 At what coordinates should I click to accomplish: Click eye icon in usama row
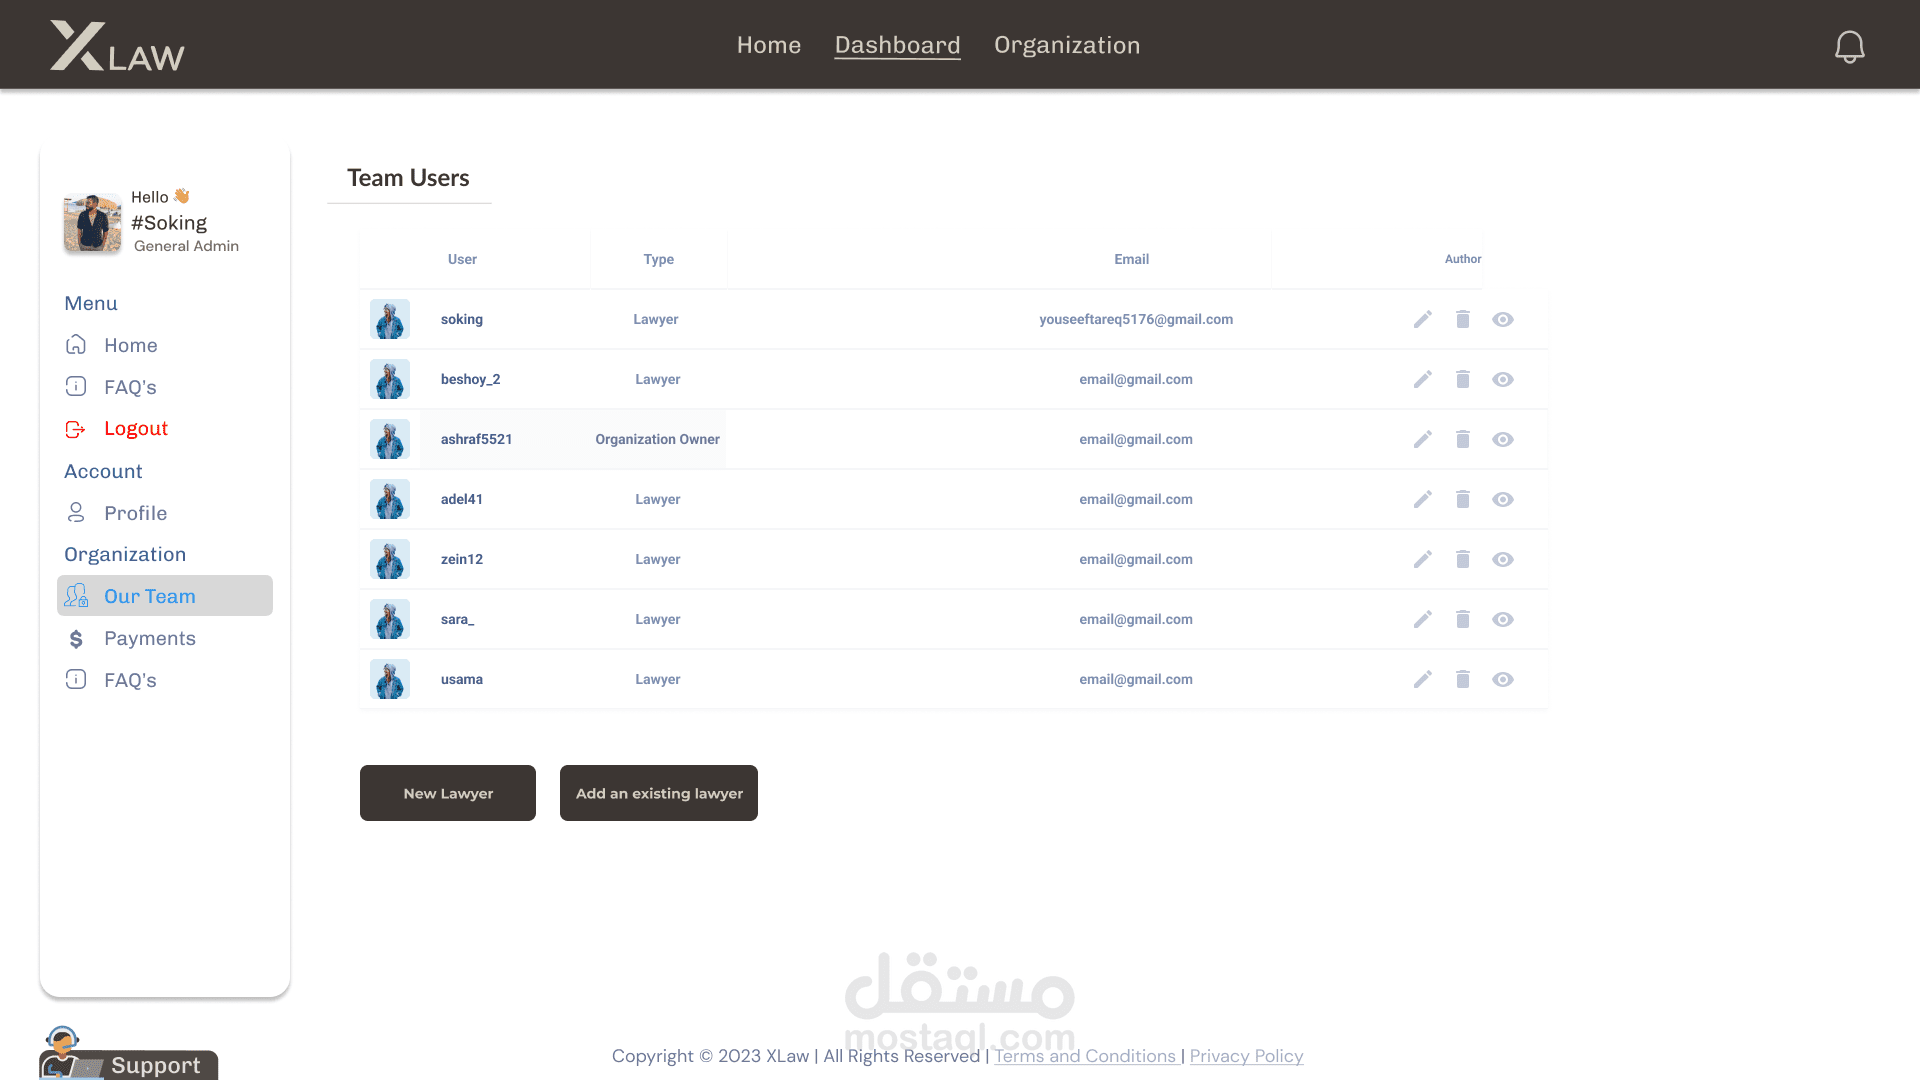[x=1502, y=679]
